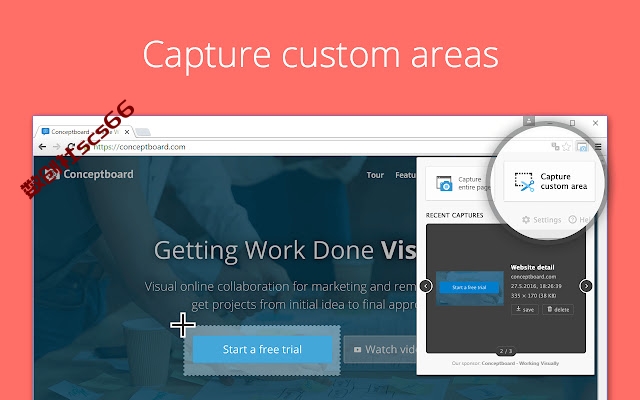Click the bookmark star icon

click(566, 147)
